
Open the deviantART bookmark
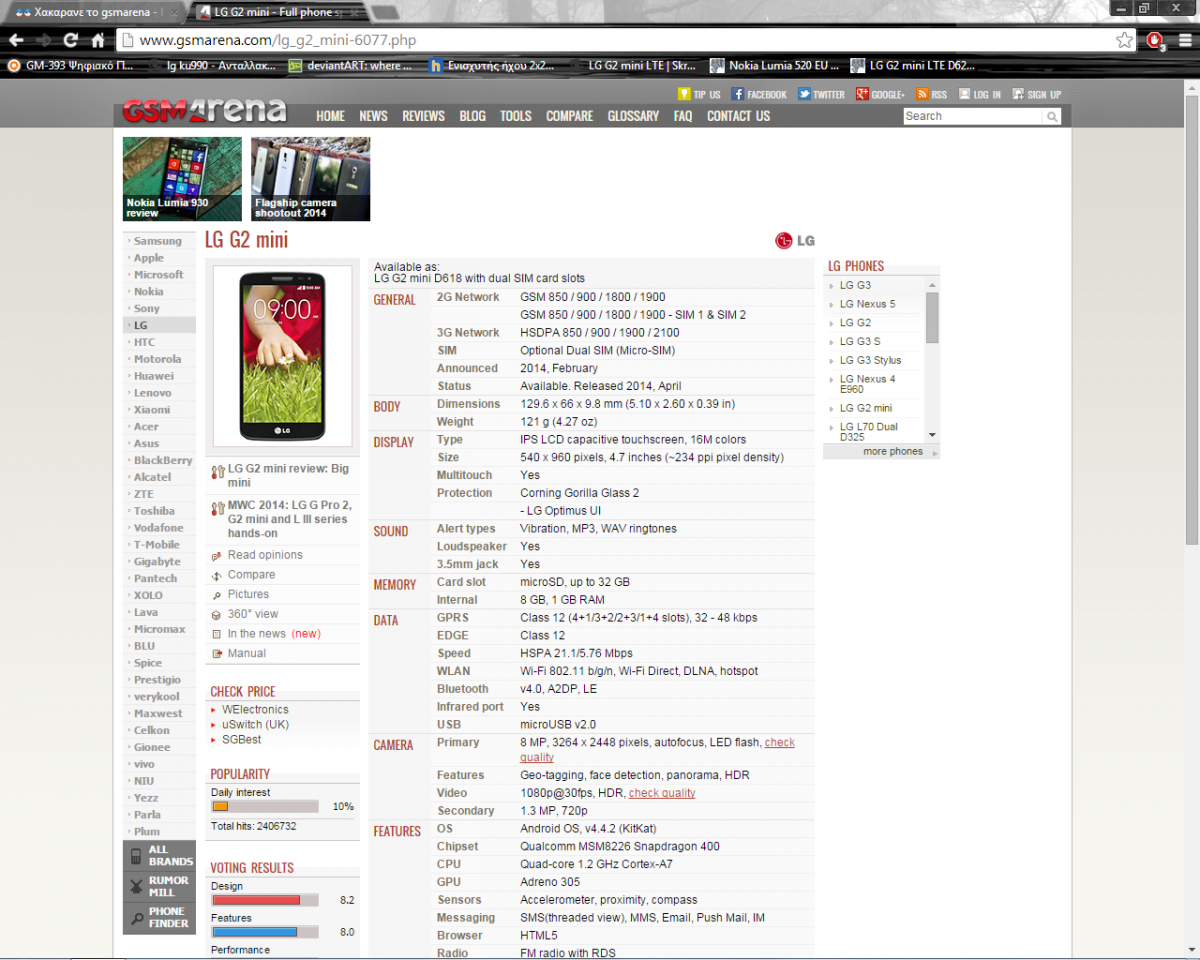click(x=351, y=66)
